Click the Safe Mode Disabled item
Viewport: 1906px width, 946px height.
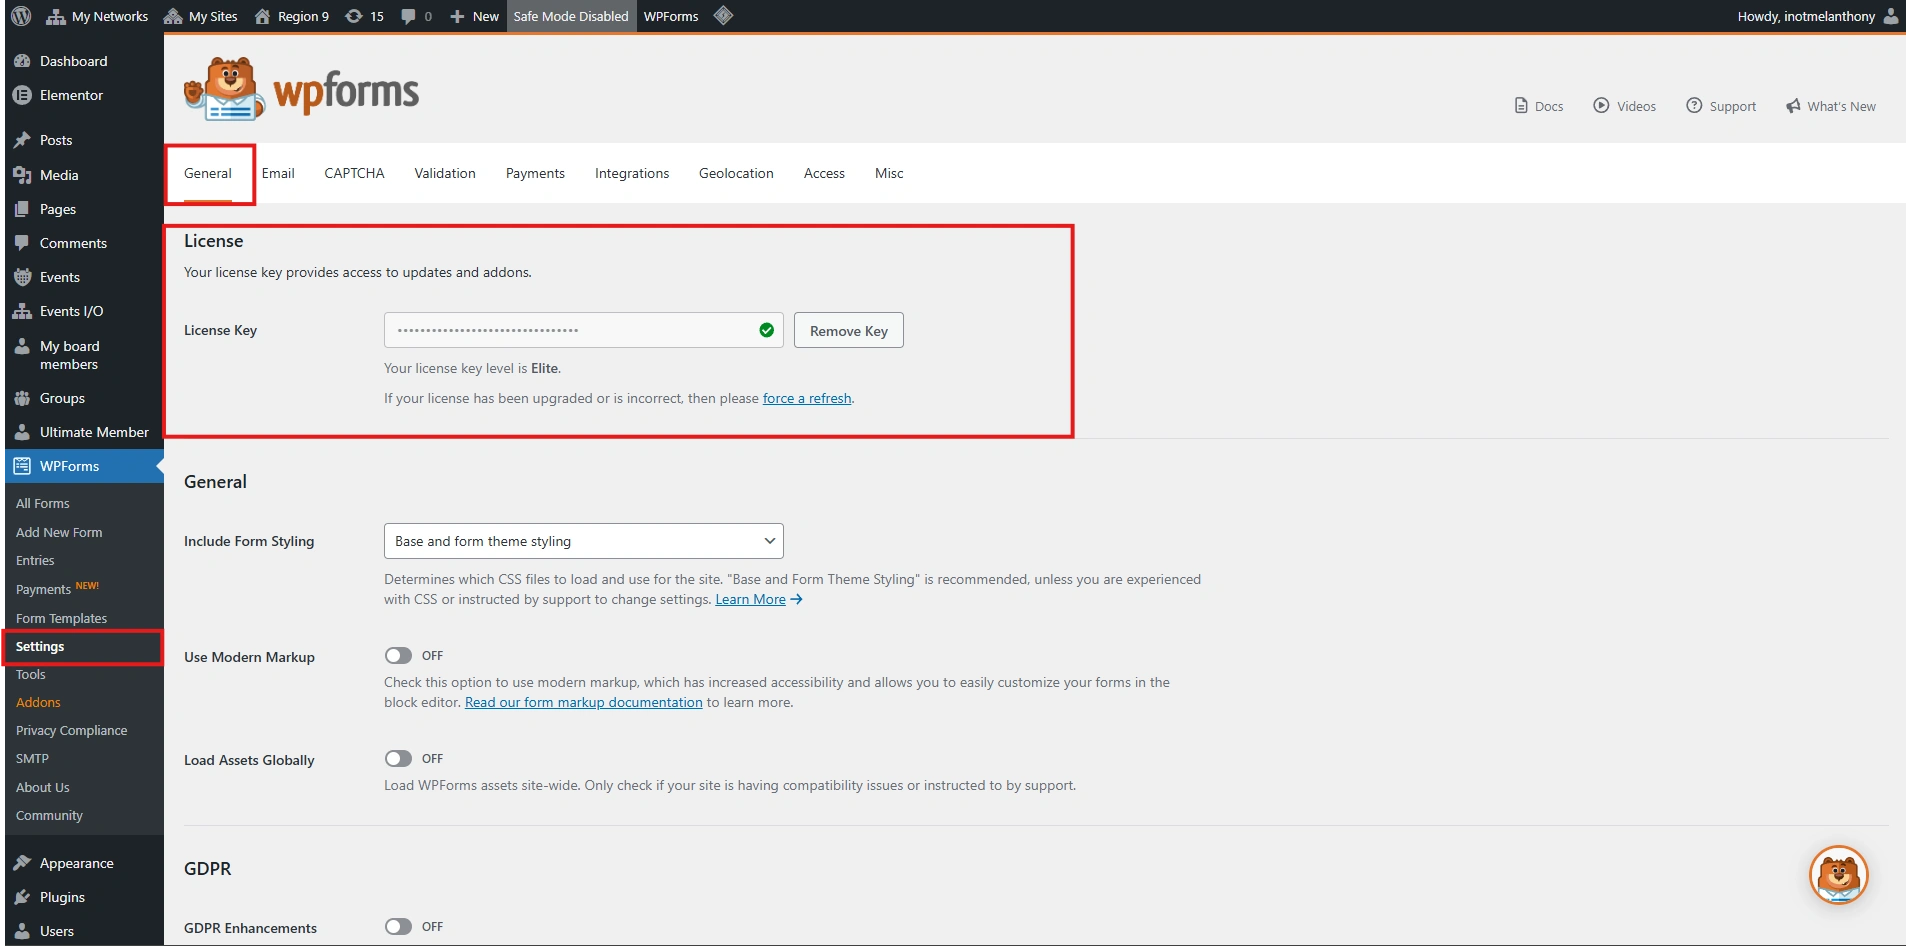[x=571, y=16]
